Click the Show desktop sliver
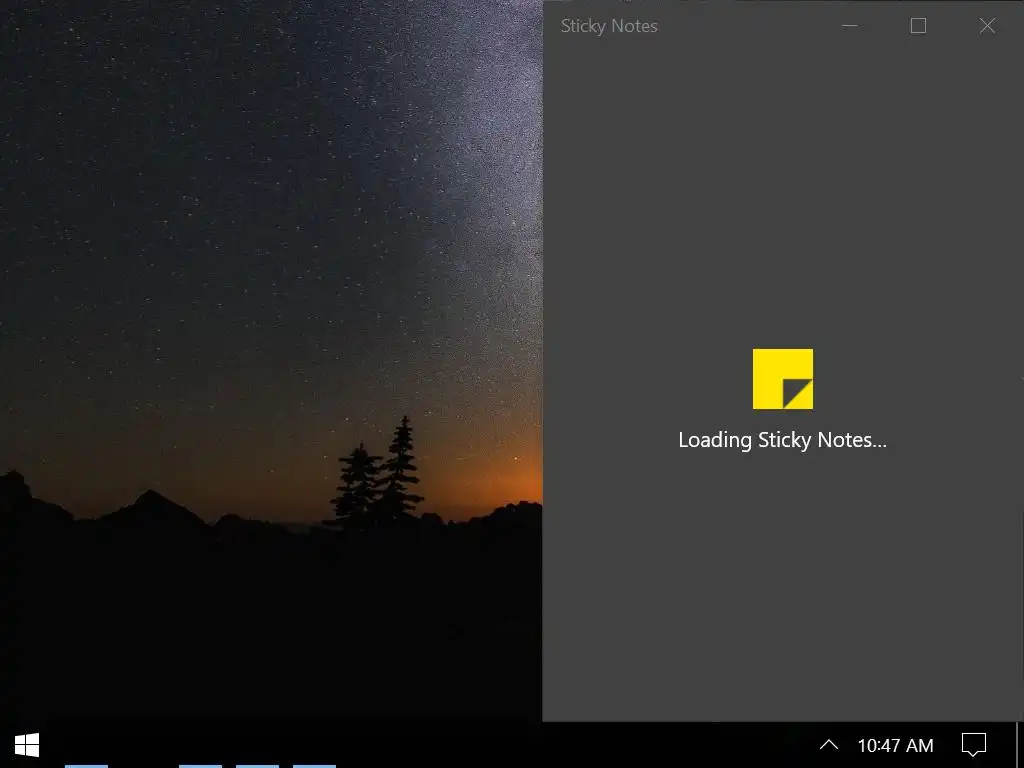1024x768 pixels. (x=1019, y=744)
